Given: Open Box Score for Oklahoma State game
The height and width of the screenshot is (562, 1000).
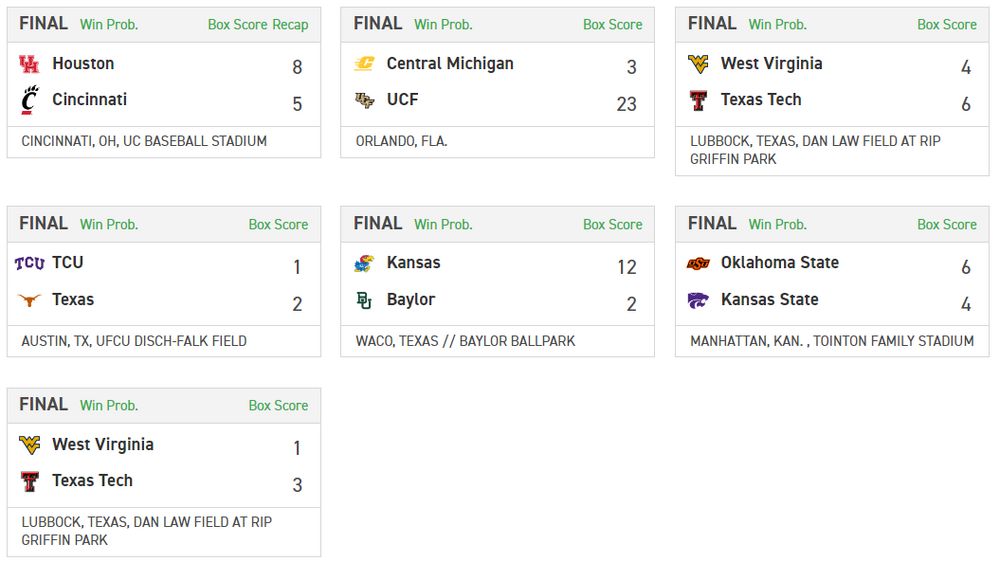Looking at the screenshot, I should pyautogui.click(x=947, y=225).
